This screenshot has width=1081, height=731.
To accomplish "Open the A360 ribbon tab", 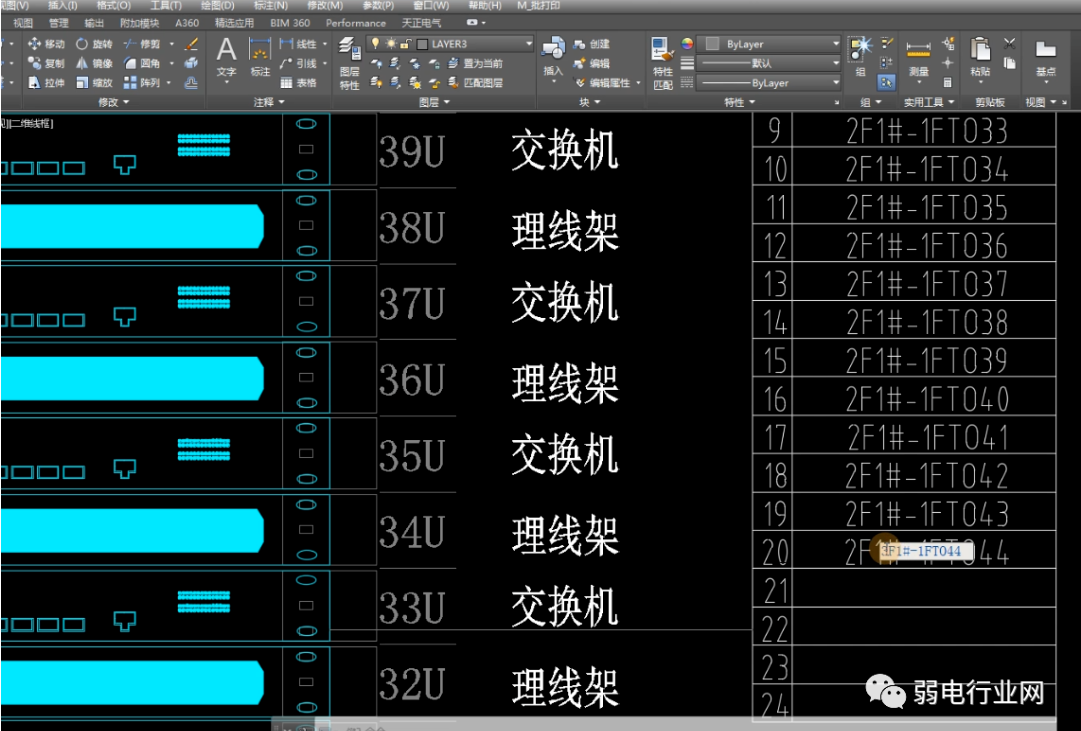I will click(x=186, y=22).
